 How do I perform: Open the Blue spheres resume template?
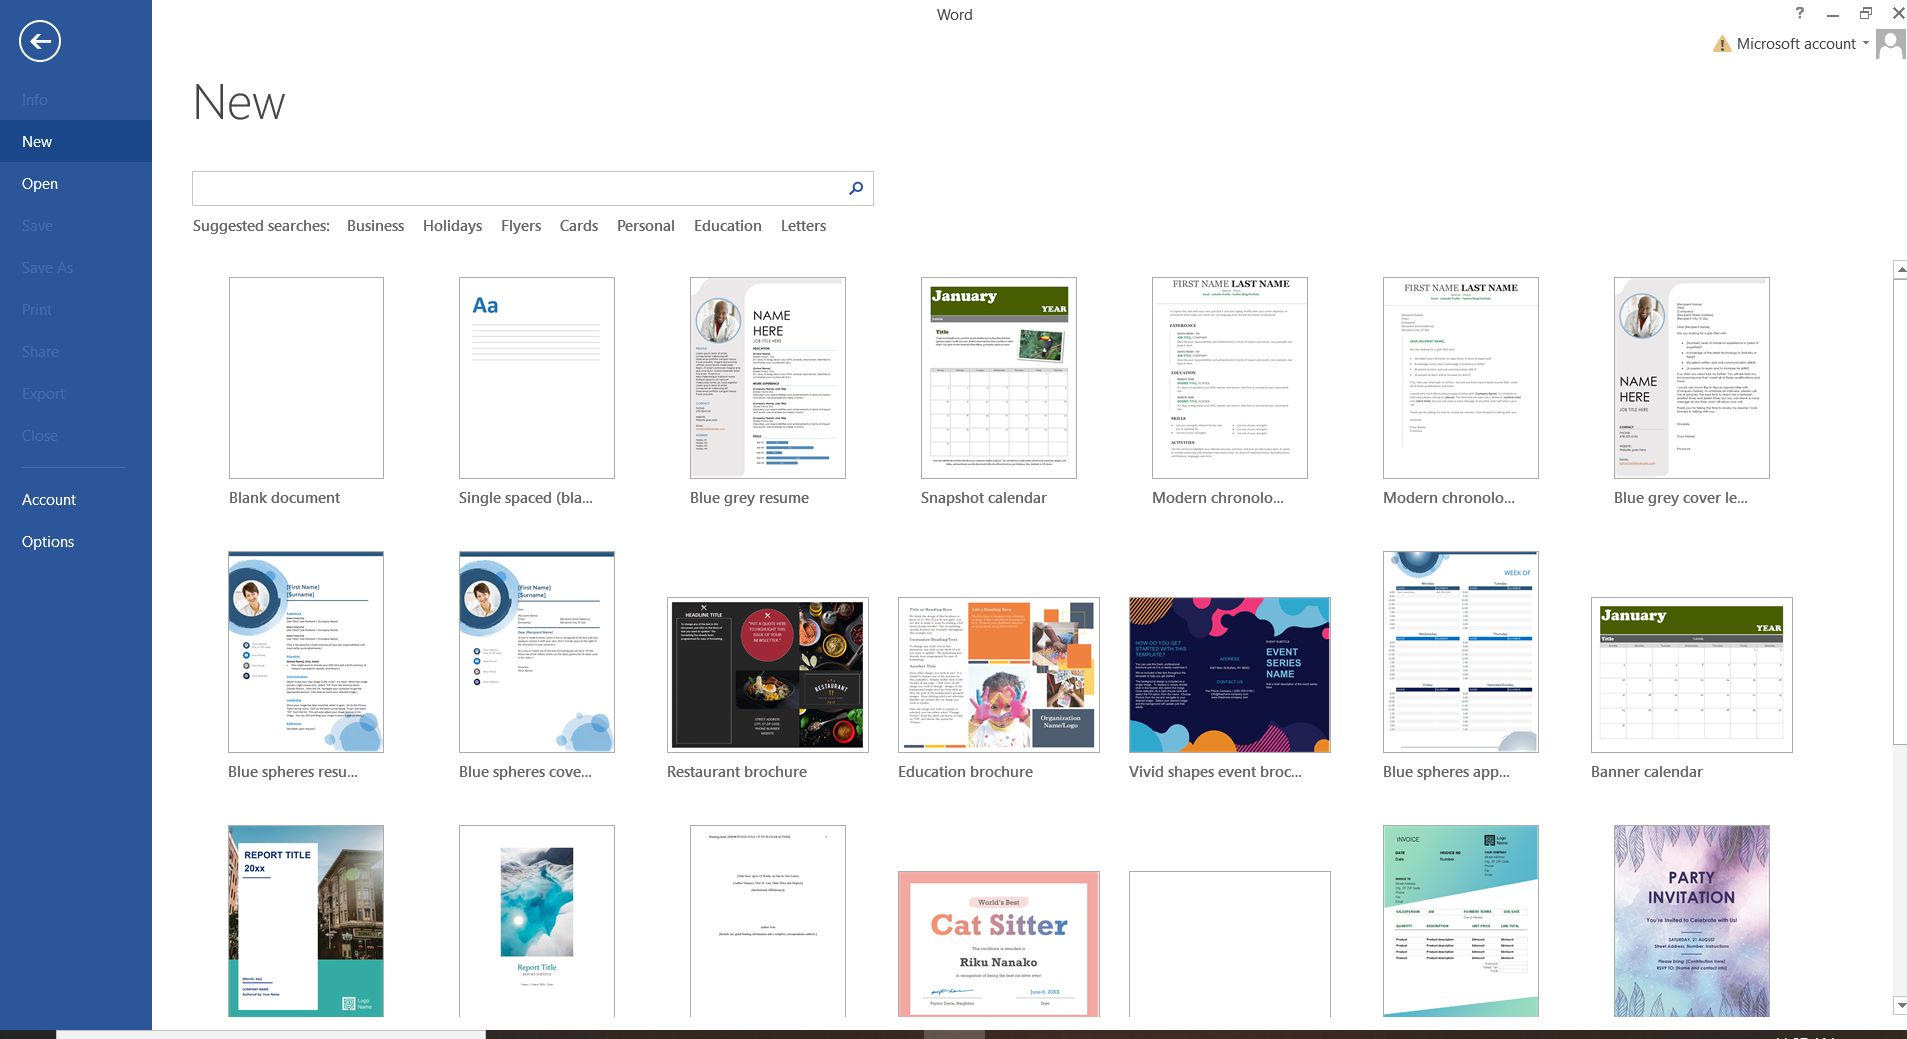coord(306,652)
